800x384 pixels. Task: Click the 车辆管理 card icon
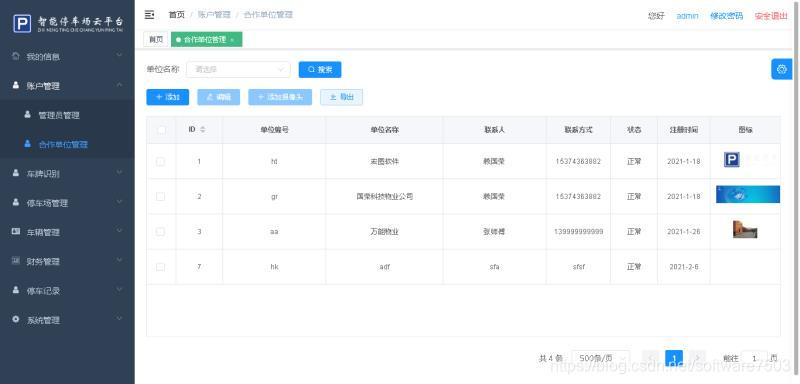pyautogui.click(x=16, y=232)
